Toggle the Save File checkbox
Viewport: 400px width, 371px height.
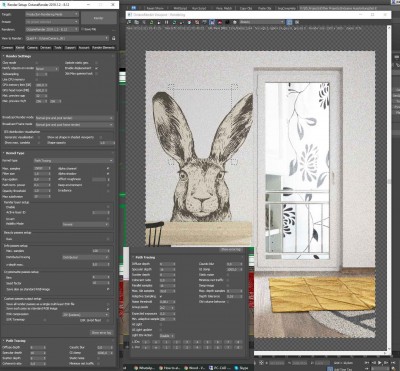click(82, 29)
